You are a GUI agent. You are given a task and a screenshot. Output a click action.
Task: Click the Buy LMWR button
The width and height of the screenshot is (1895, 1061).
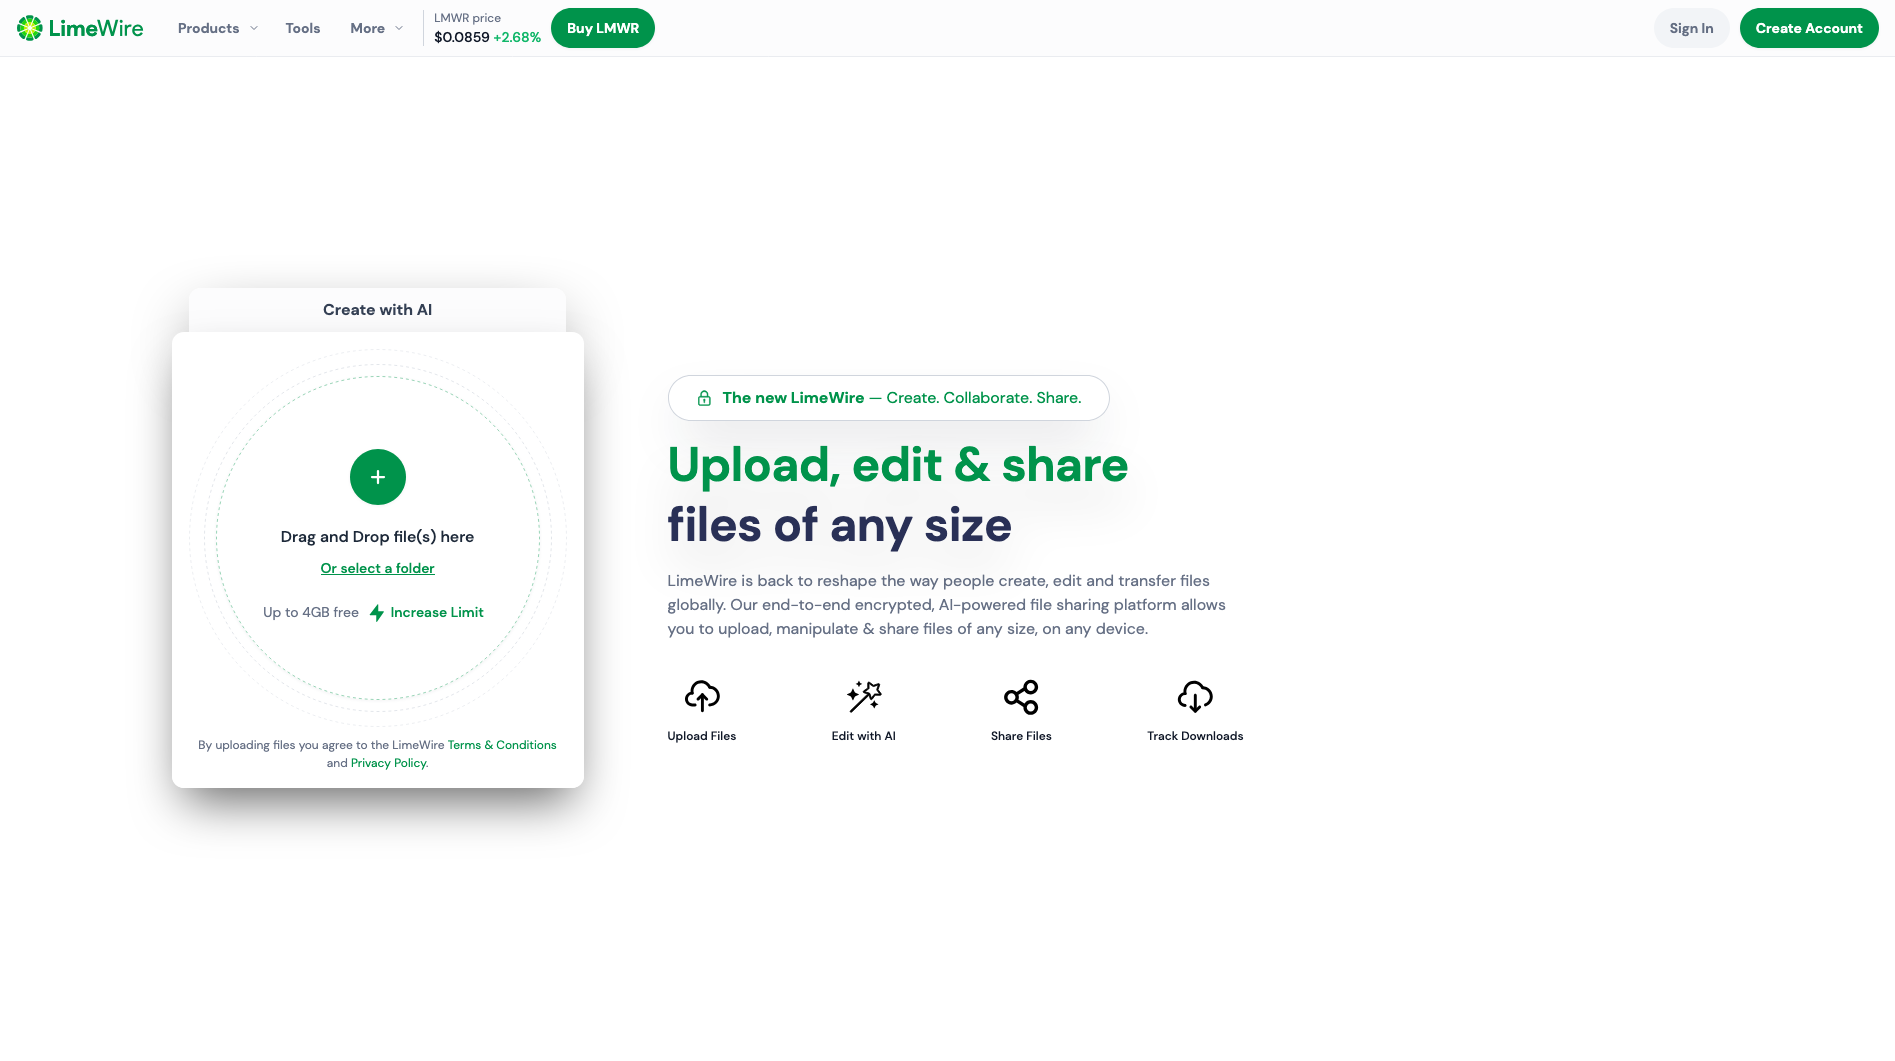click(603, 28)
